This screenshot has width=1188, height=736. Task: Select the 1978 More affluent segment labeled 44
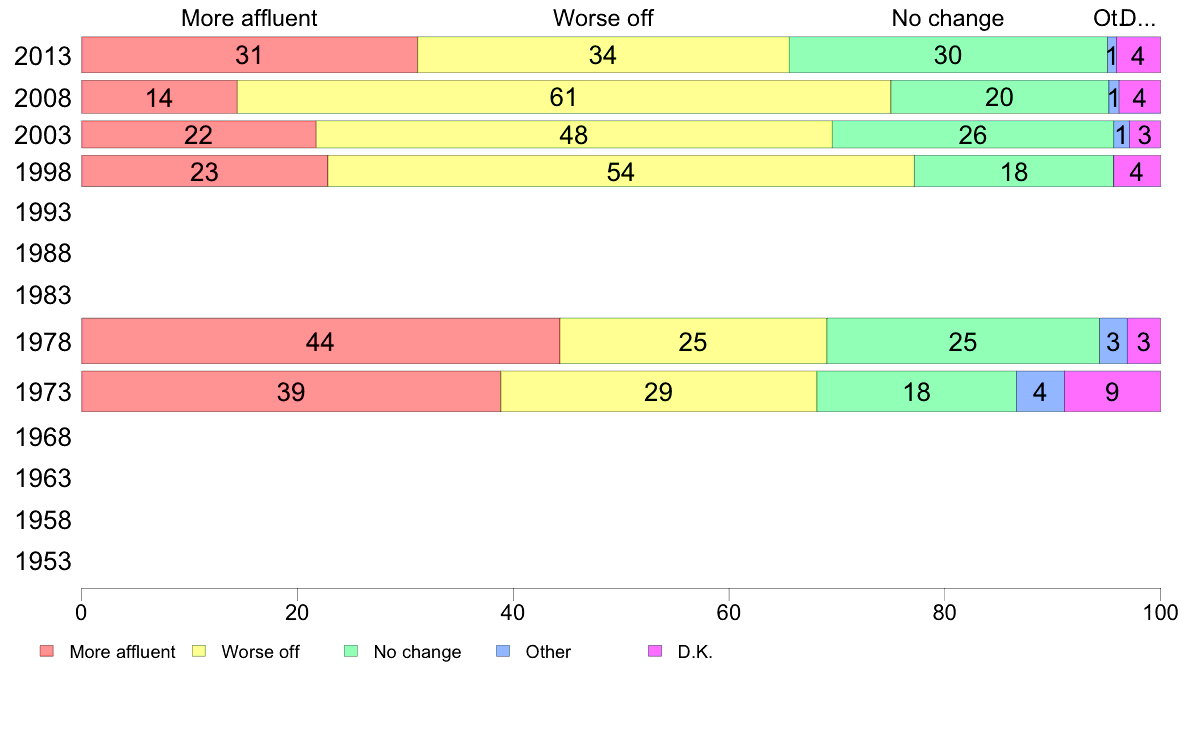coord(320,341)
